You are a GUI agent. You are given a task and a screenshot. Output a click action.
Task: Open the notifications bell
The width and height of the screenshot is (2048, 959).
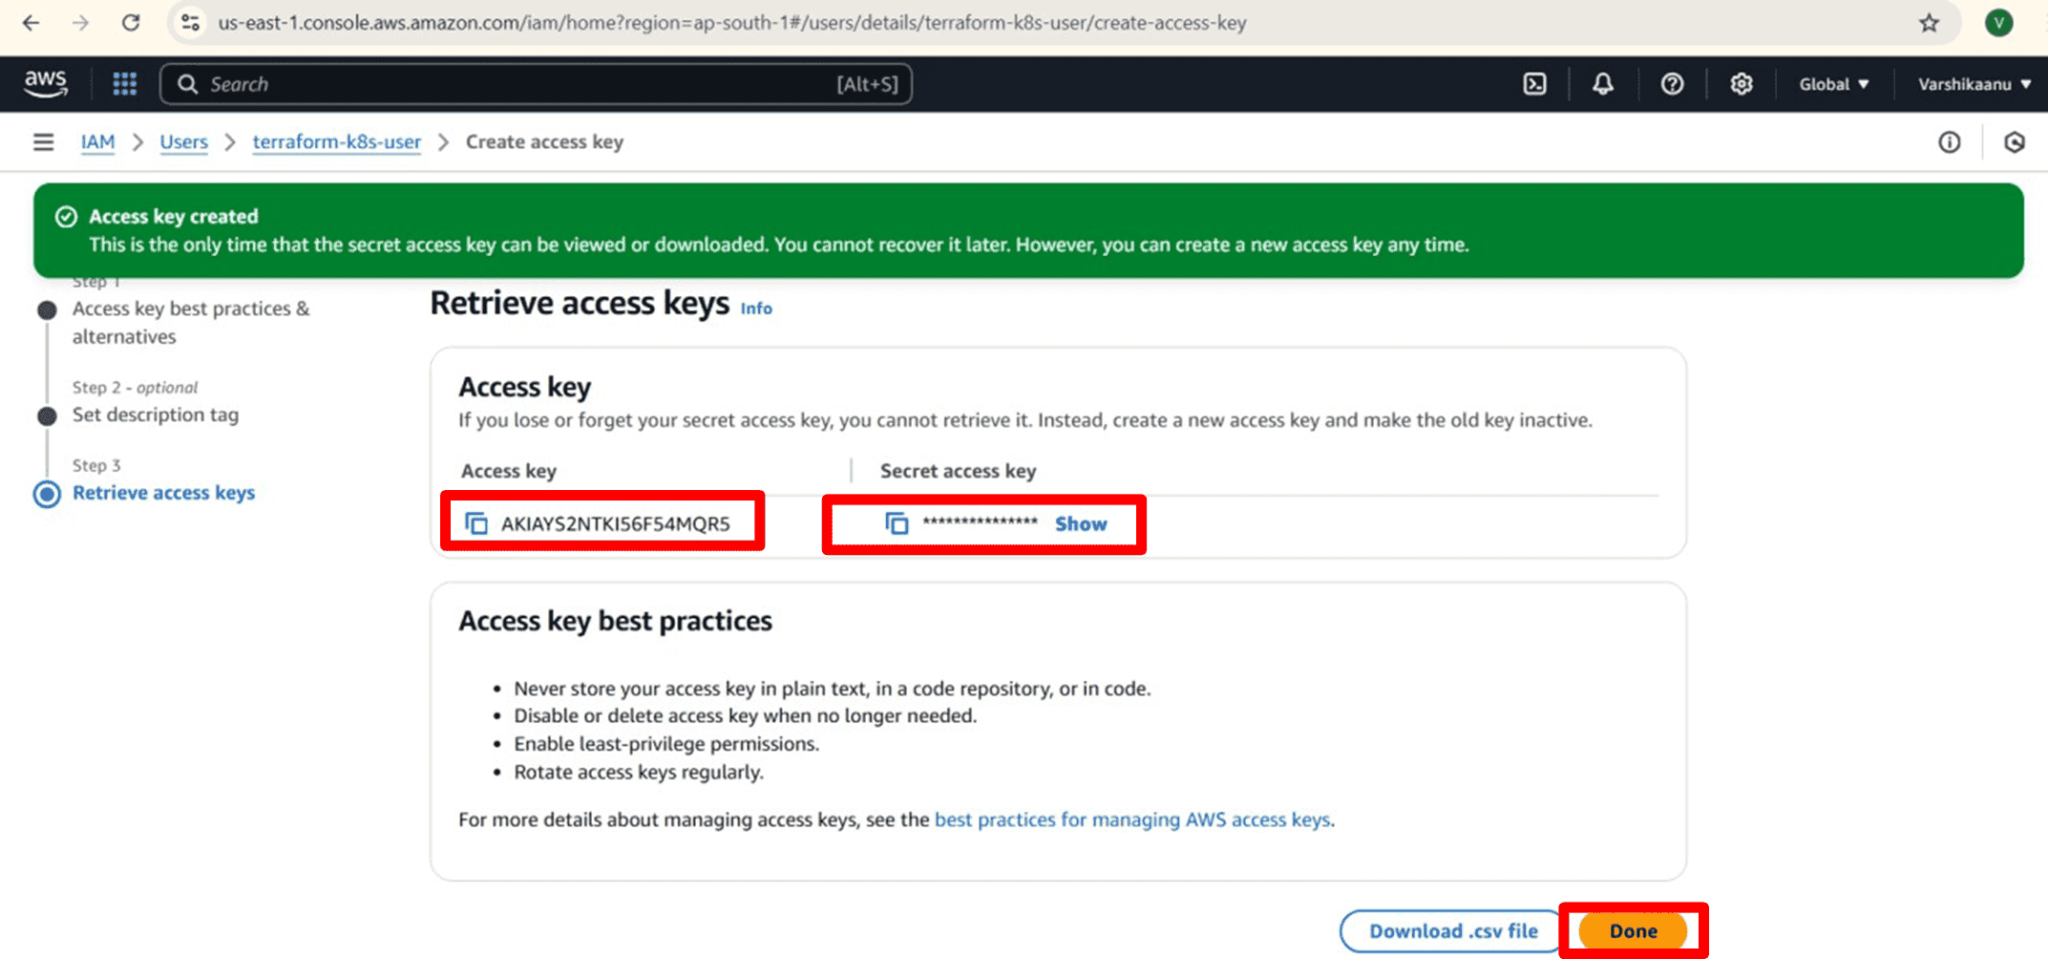point(1603,84)
